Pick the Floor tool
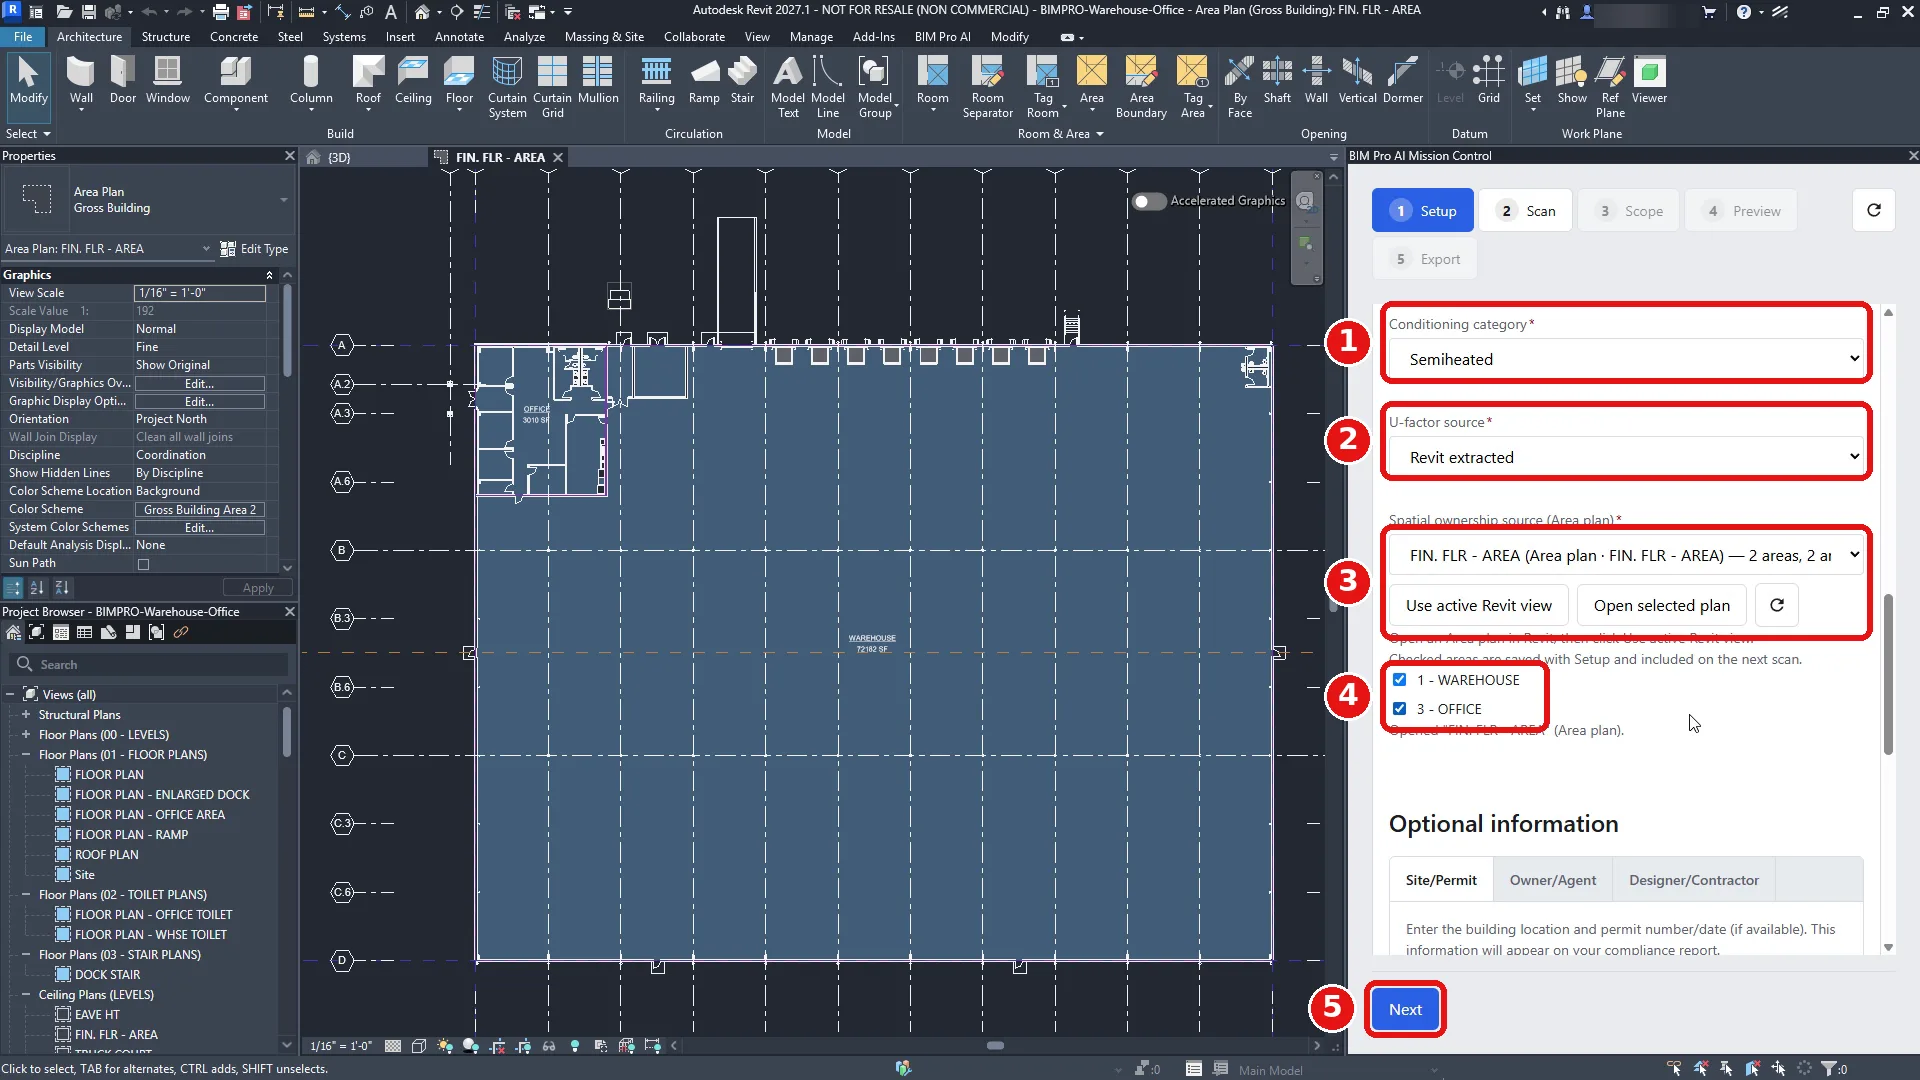 [x=459, y=80]
